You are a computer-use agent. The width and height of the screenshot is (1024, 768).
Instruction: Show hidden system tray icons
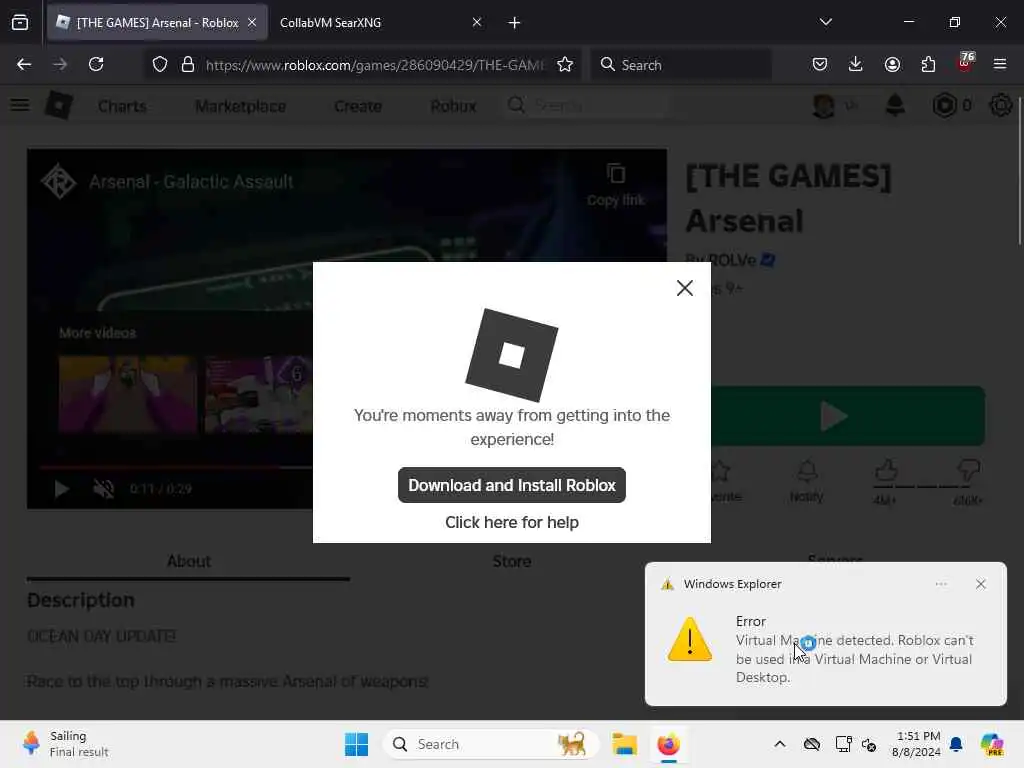[780, 744]
